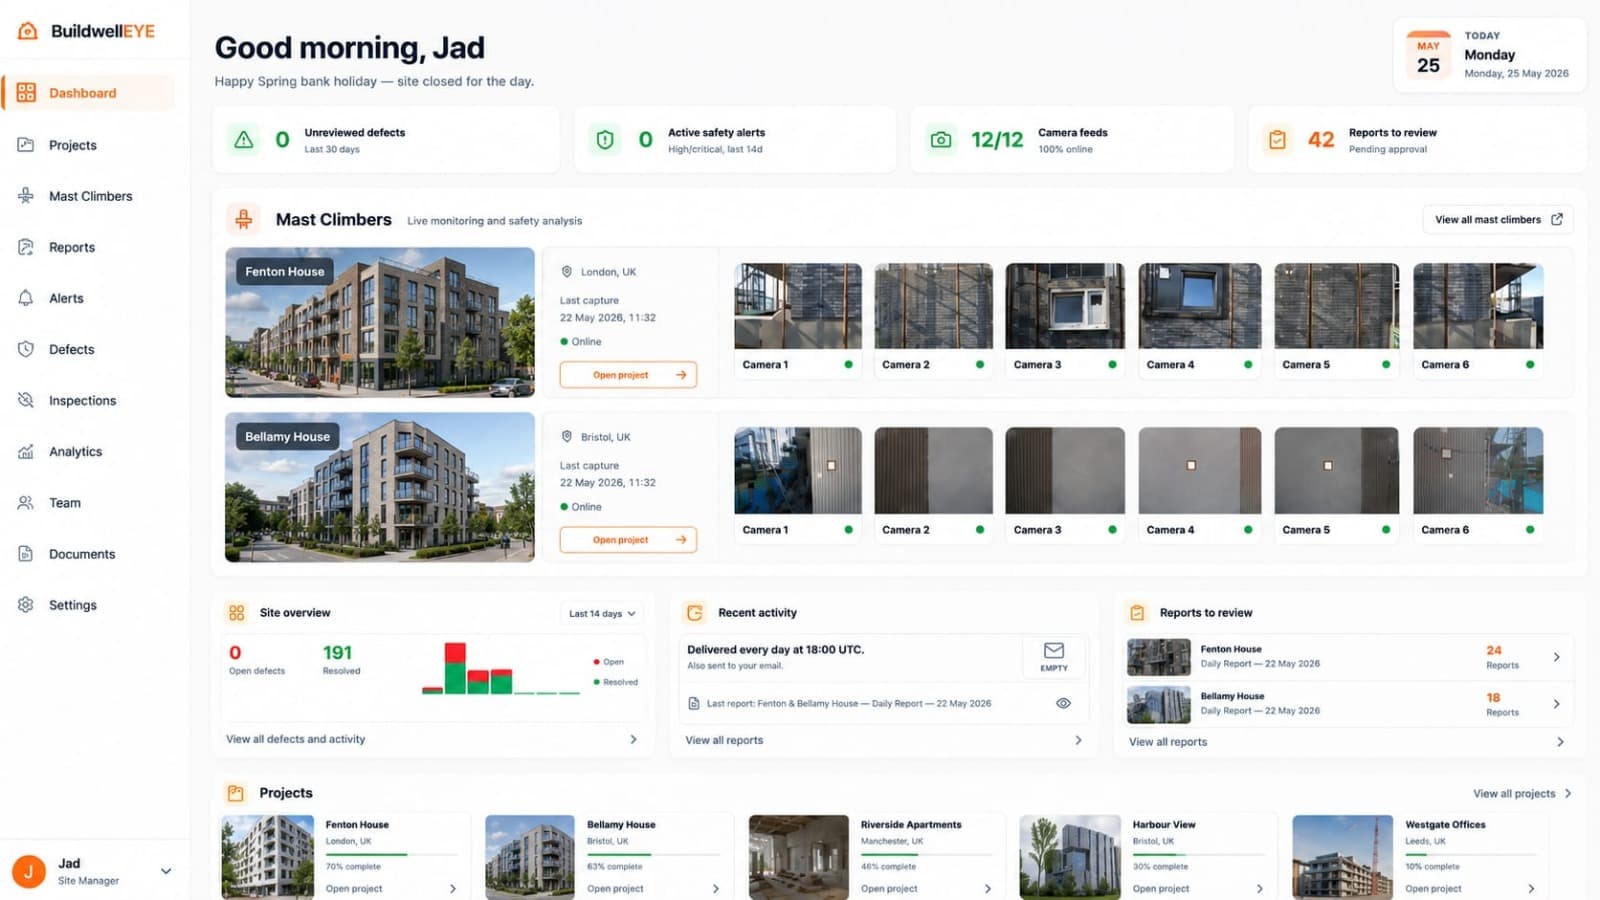Click the Active safety alerts shield icon
Screen dimensions: 1600x900
(x=605, y=140)
